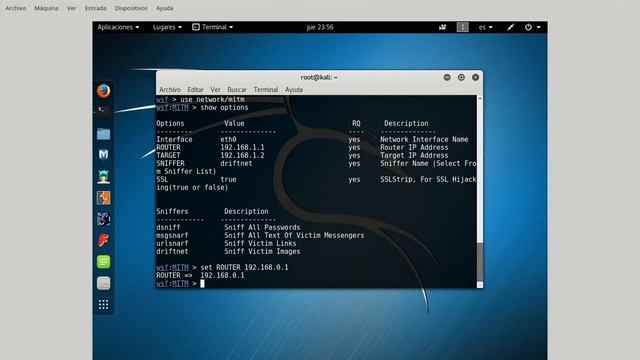The width and height of the screenshot is (640, 360).
Task: Open VirtualBox Ver menu
Action: click(71, 8)
